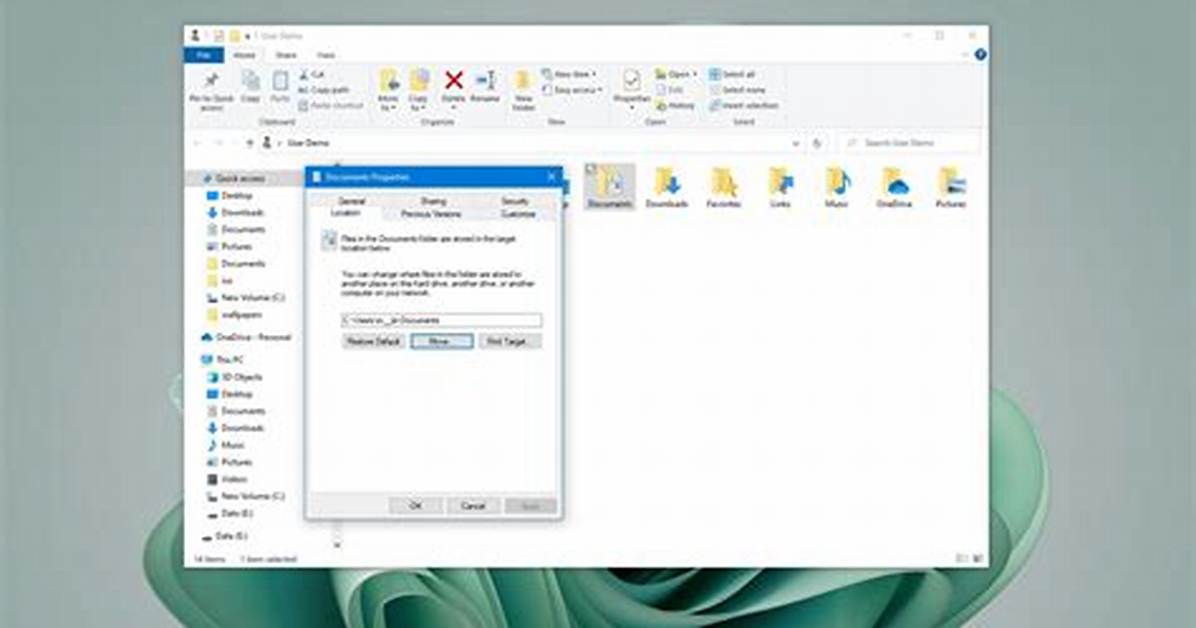Switch to the Share ribbon tab
The image size is (1196, 628).
coord(286,55)
